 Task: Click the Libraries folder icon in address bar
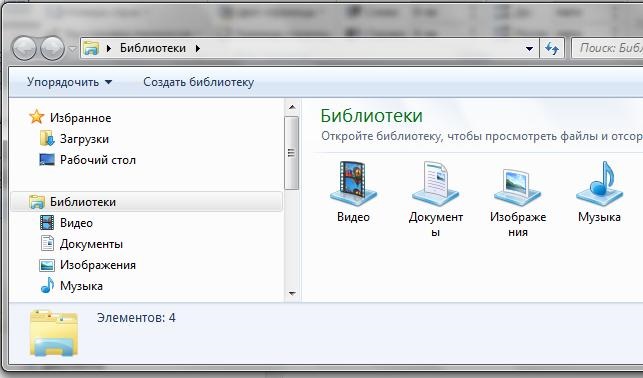click(91, 48)
